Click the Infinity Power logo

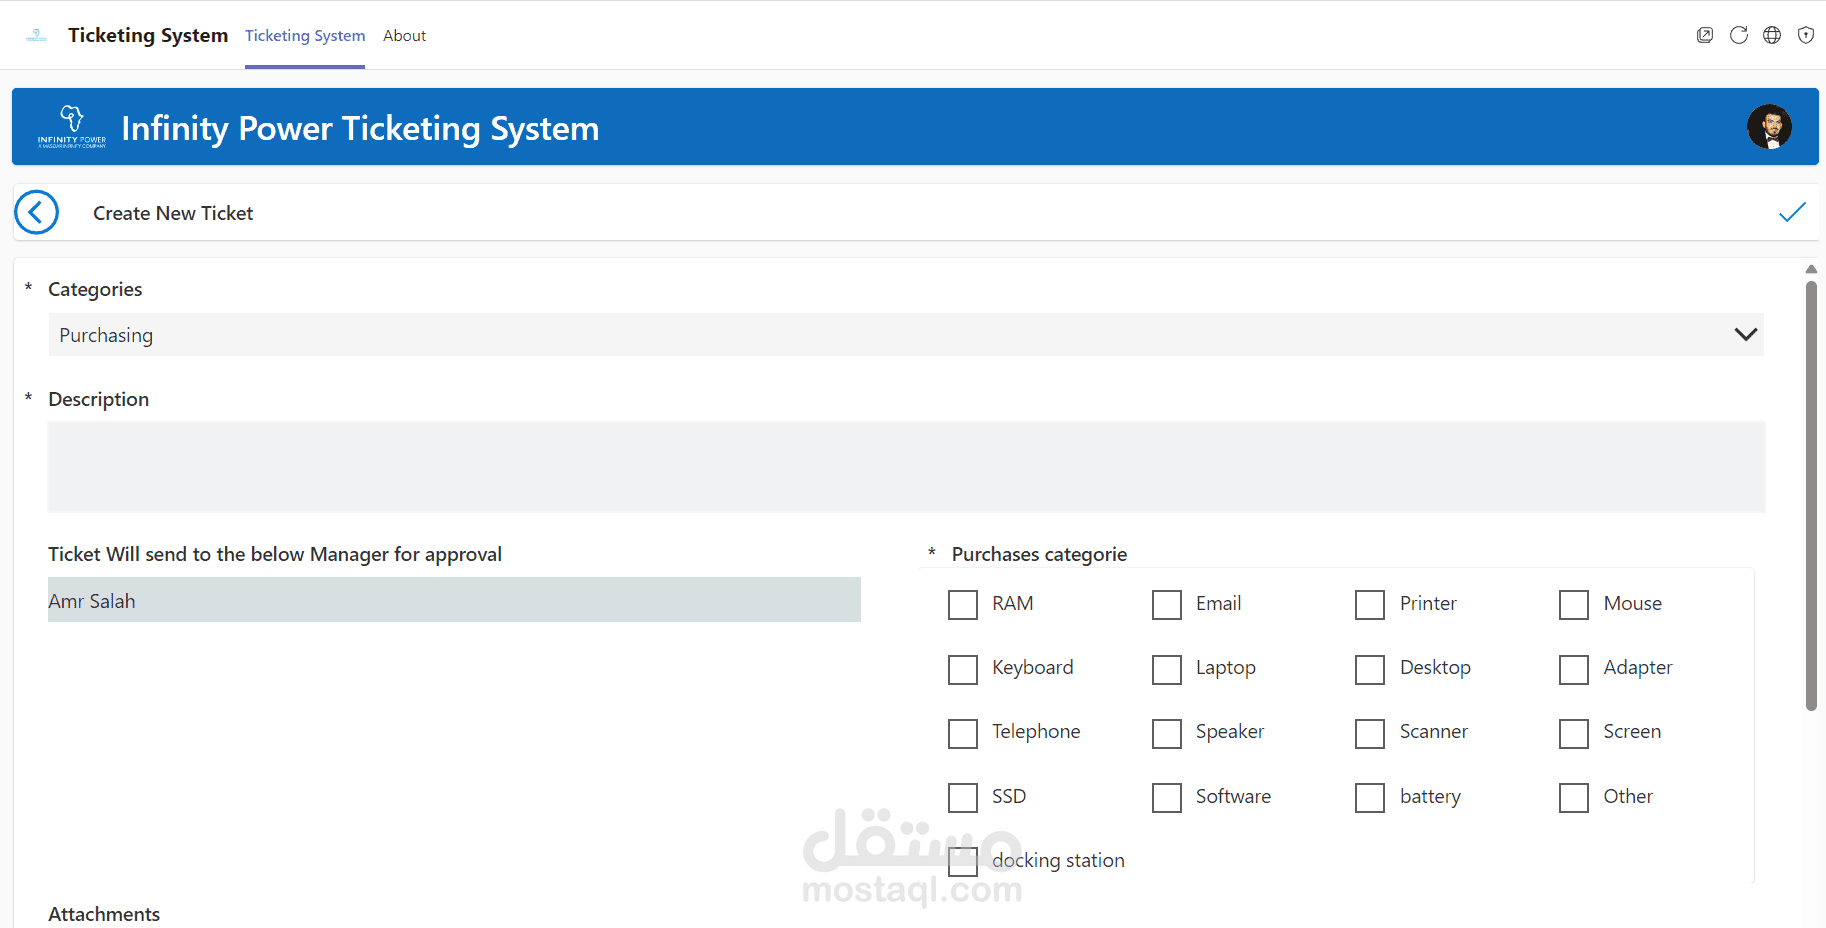tap(71, 127)
